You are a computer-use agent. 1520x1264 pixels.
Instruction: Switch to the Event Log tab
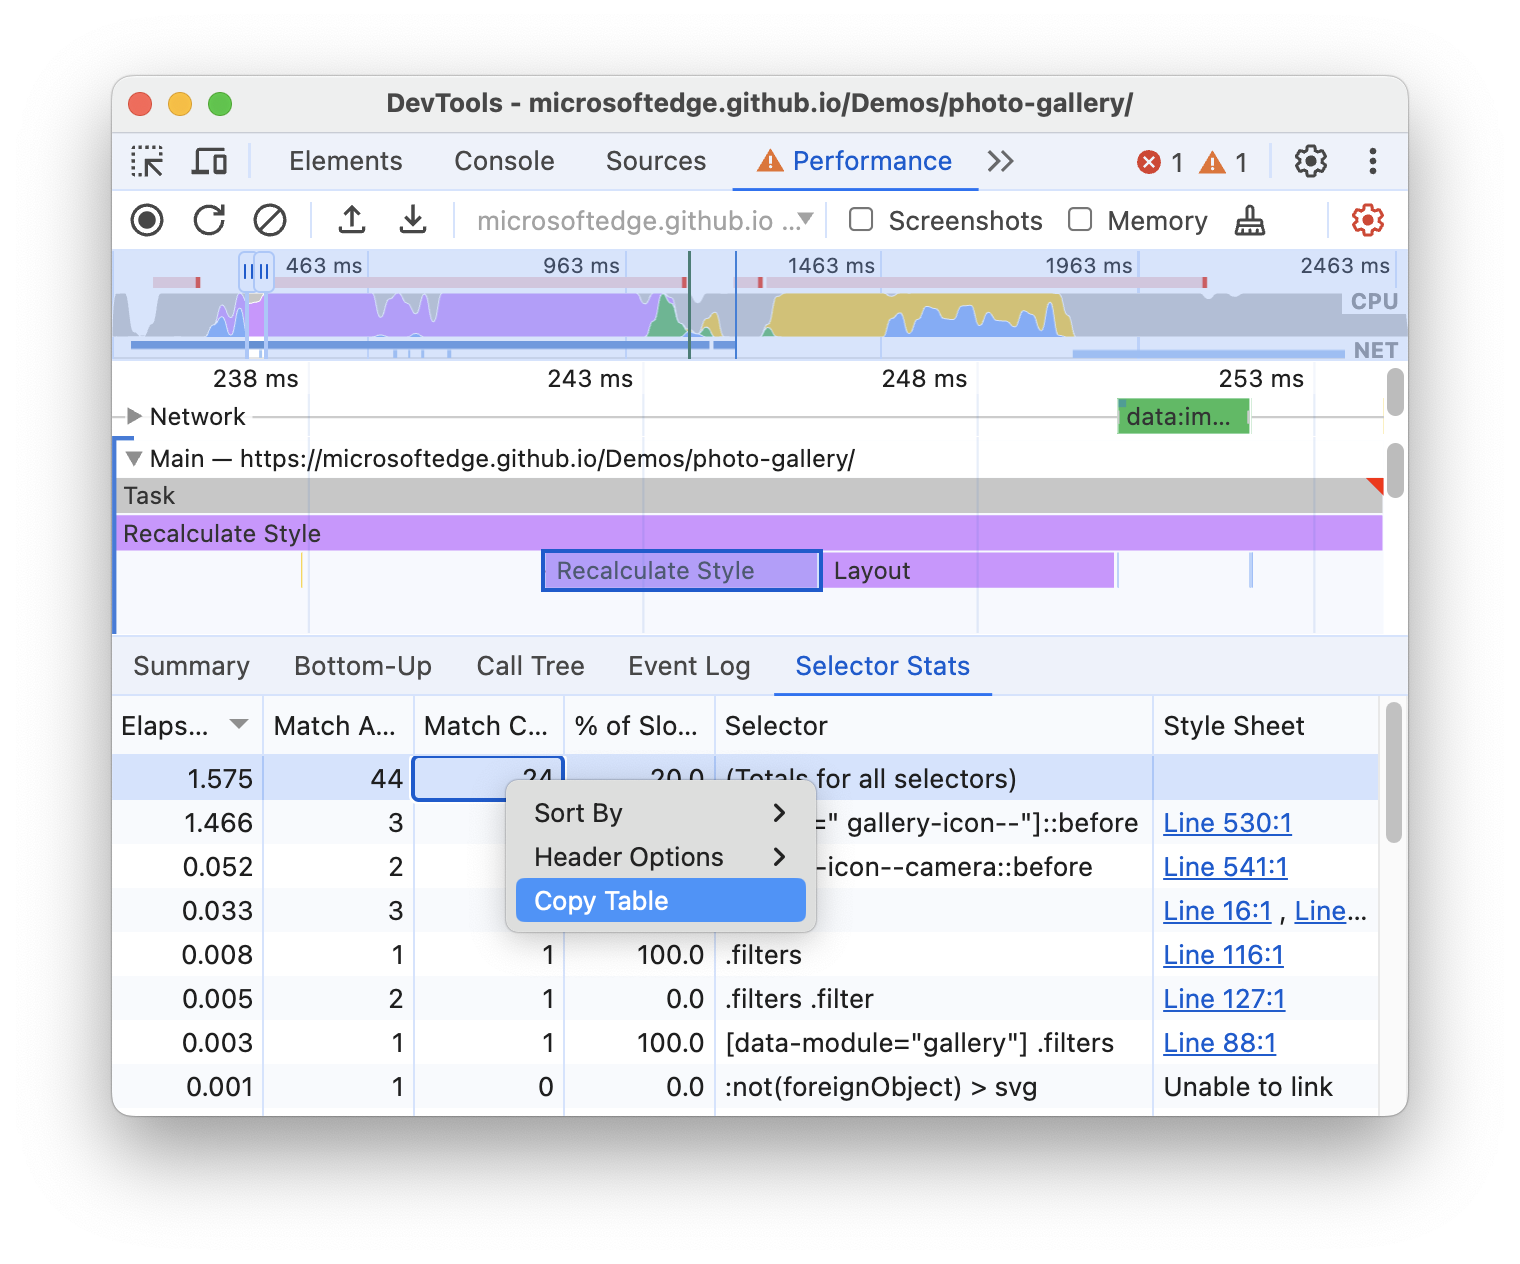pos(688,666)
